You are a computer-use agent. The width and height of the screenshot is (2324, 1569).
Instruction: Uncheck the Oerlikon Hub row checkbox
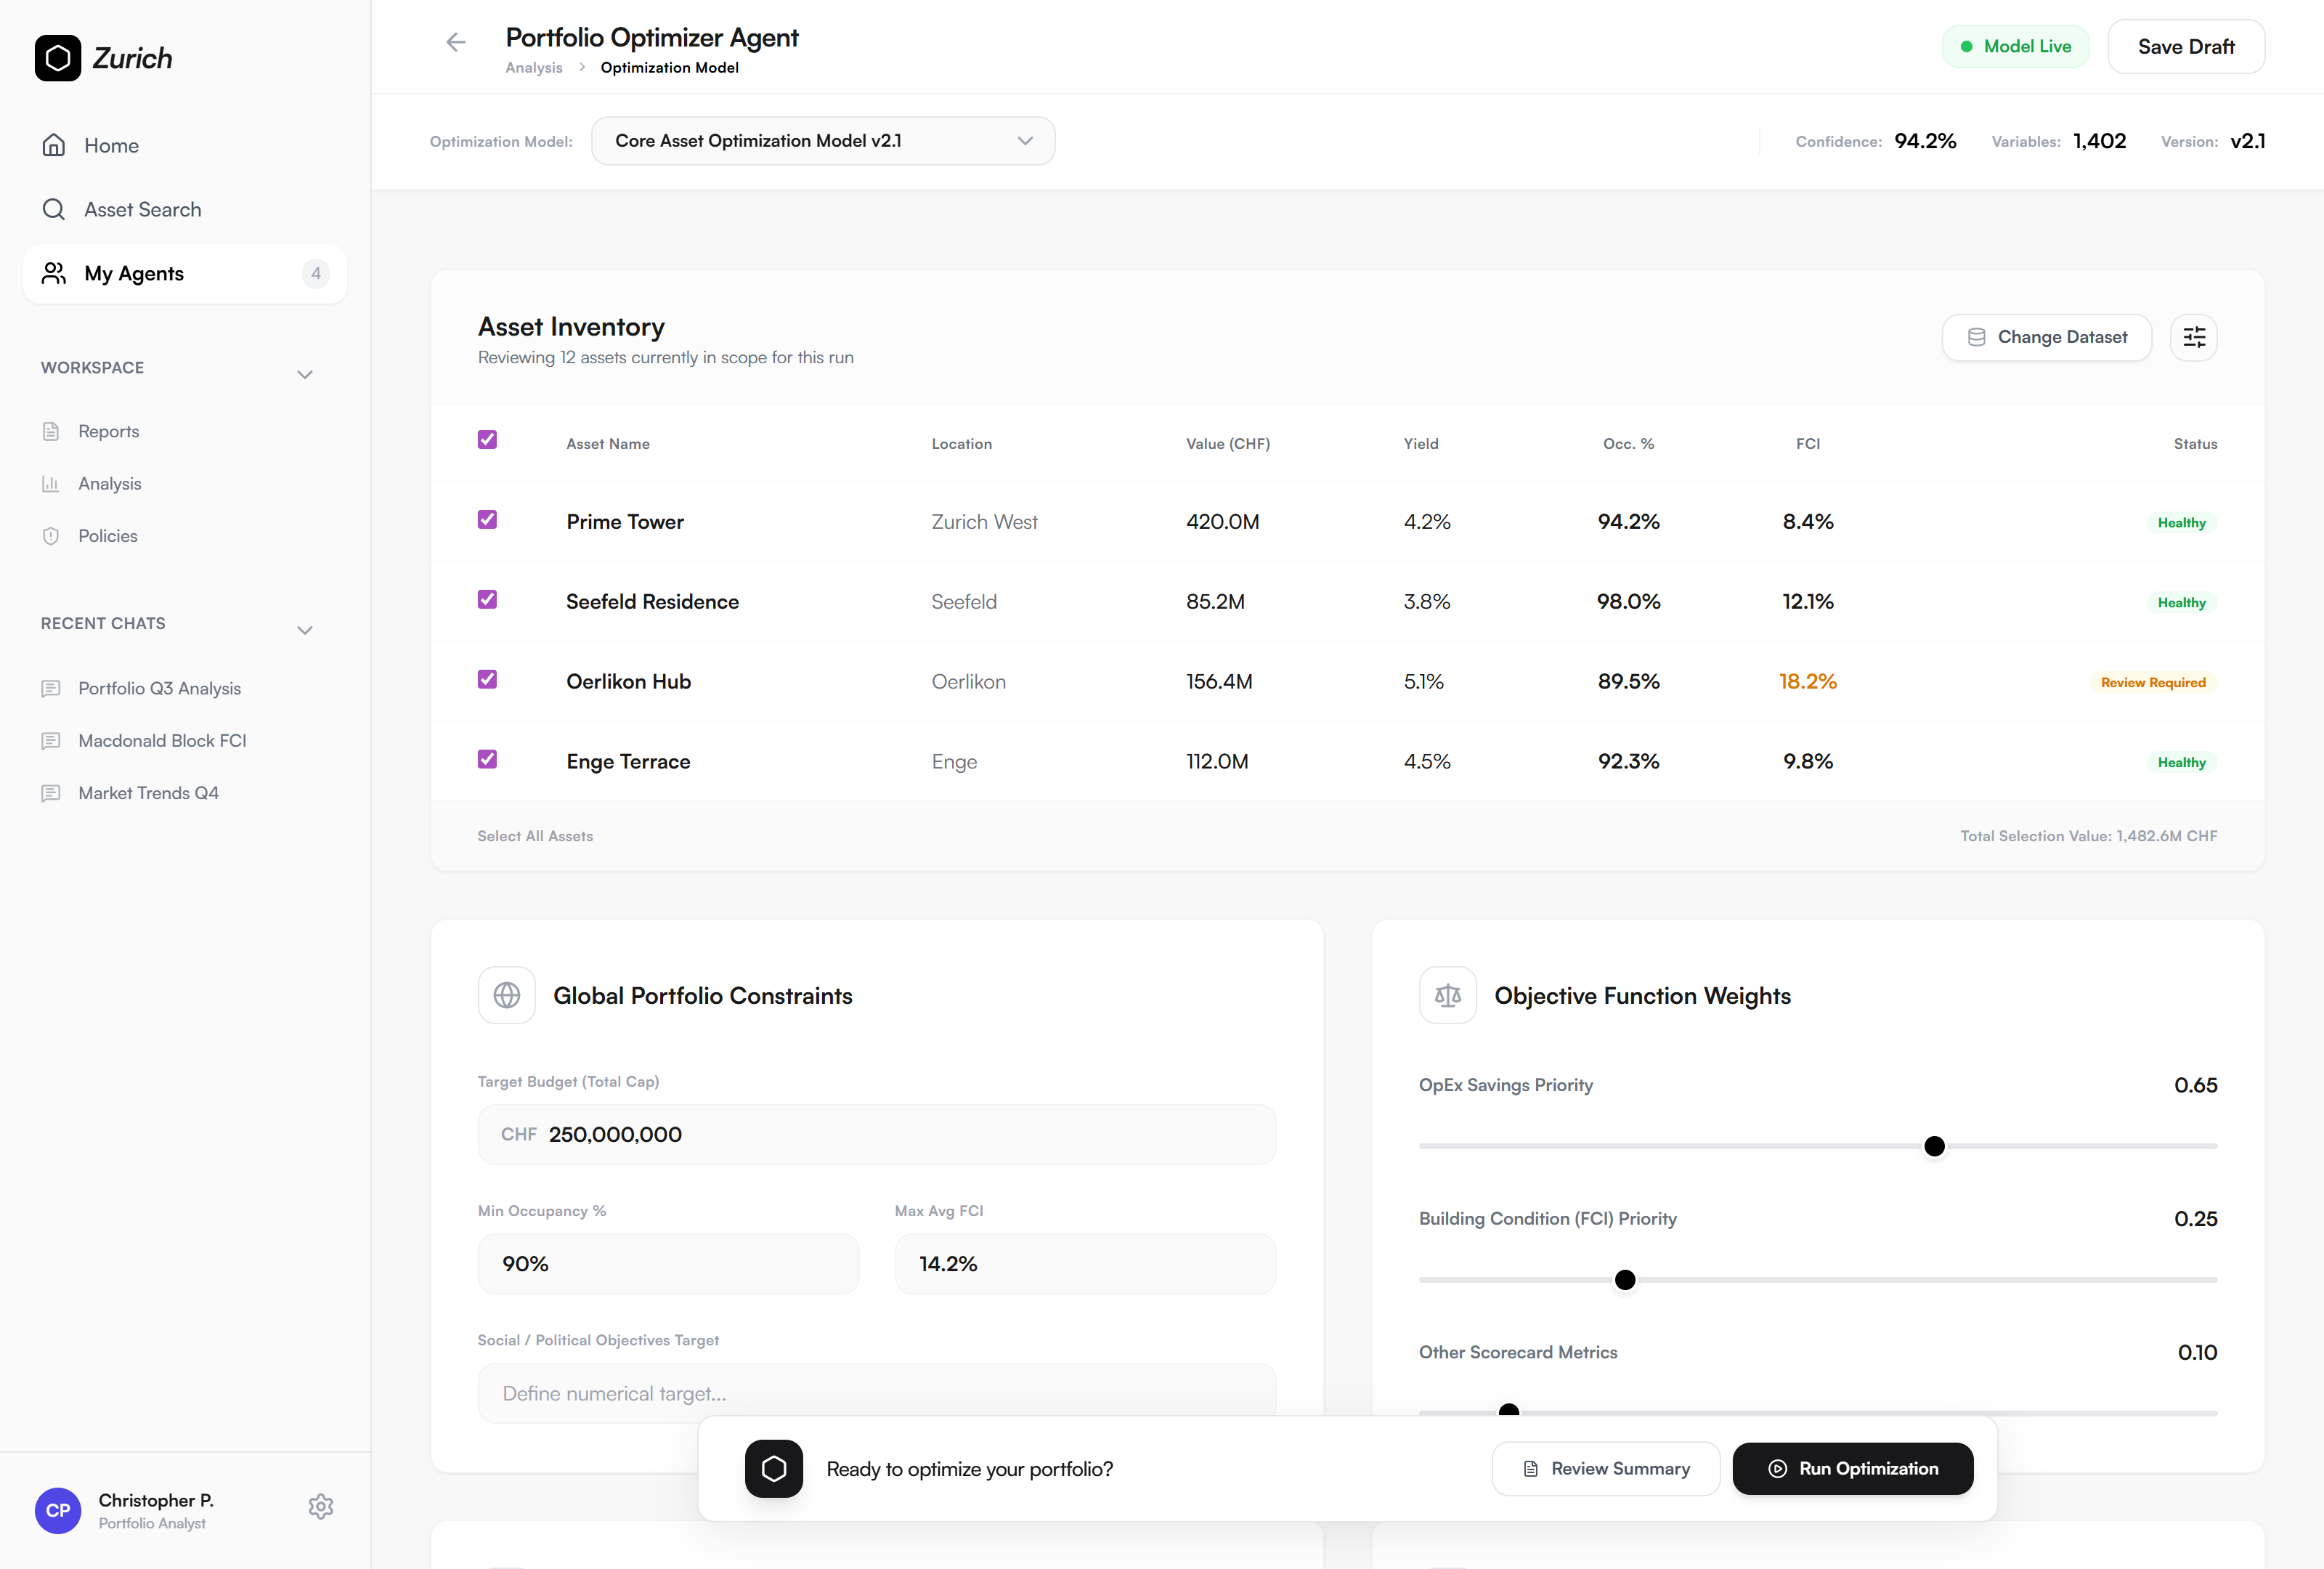click(x=487, y=680)
